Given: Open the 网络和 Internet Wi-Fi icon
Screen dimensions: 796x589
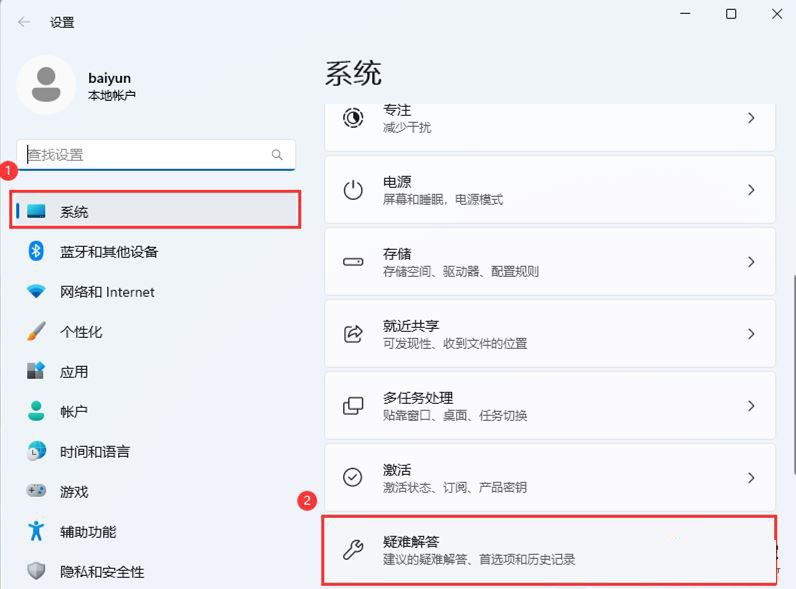Looking at the screenshot, I should coord(37,292).
